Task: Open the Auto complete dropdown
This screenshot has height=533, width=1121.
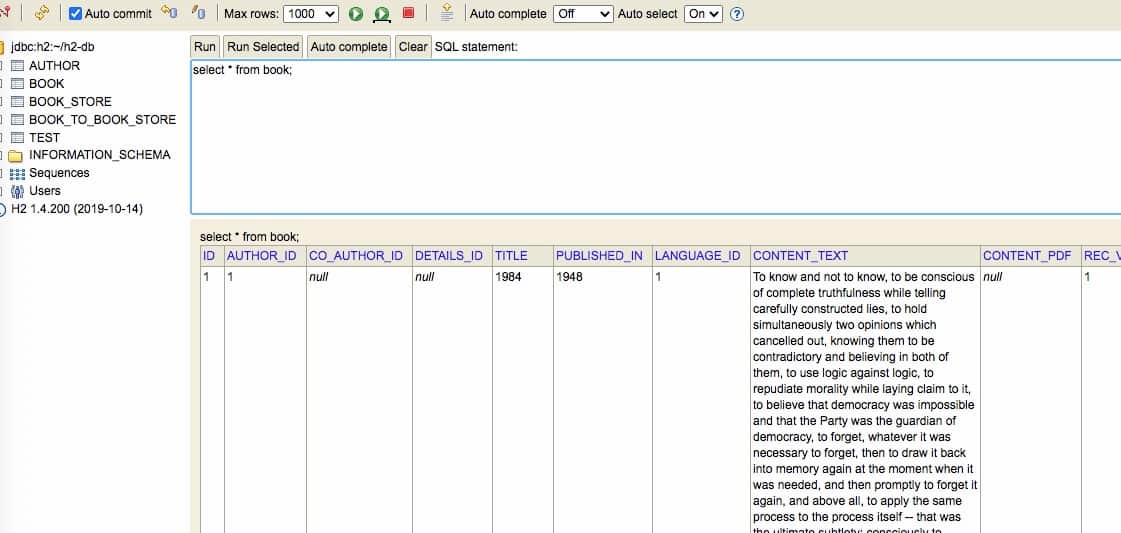Action: [582, 14]
